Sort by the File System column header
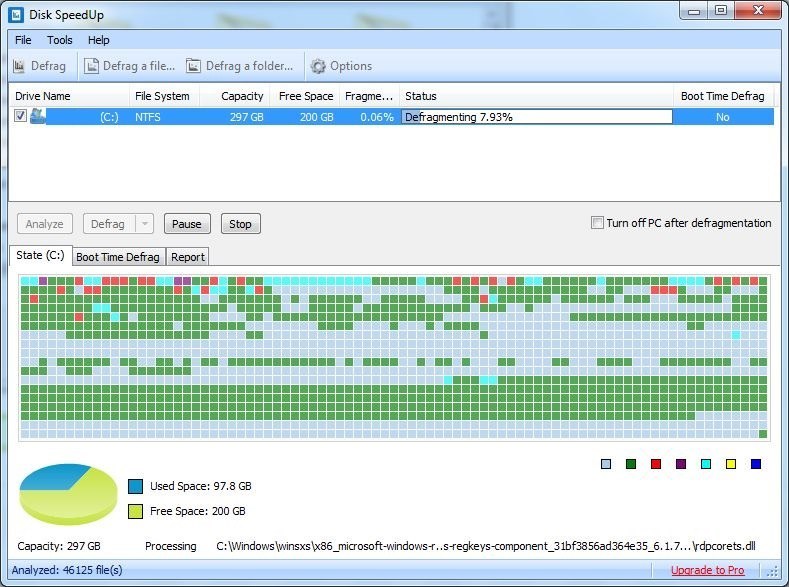This screenshot has height=587, width=789. pos(165,96)
